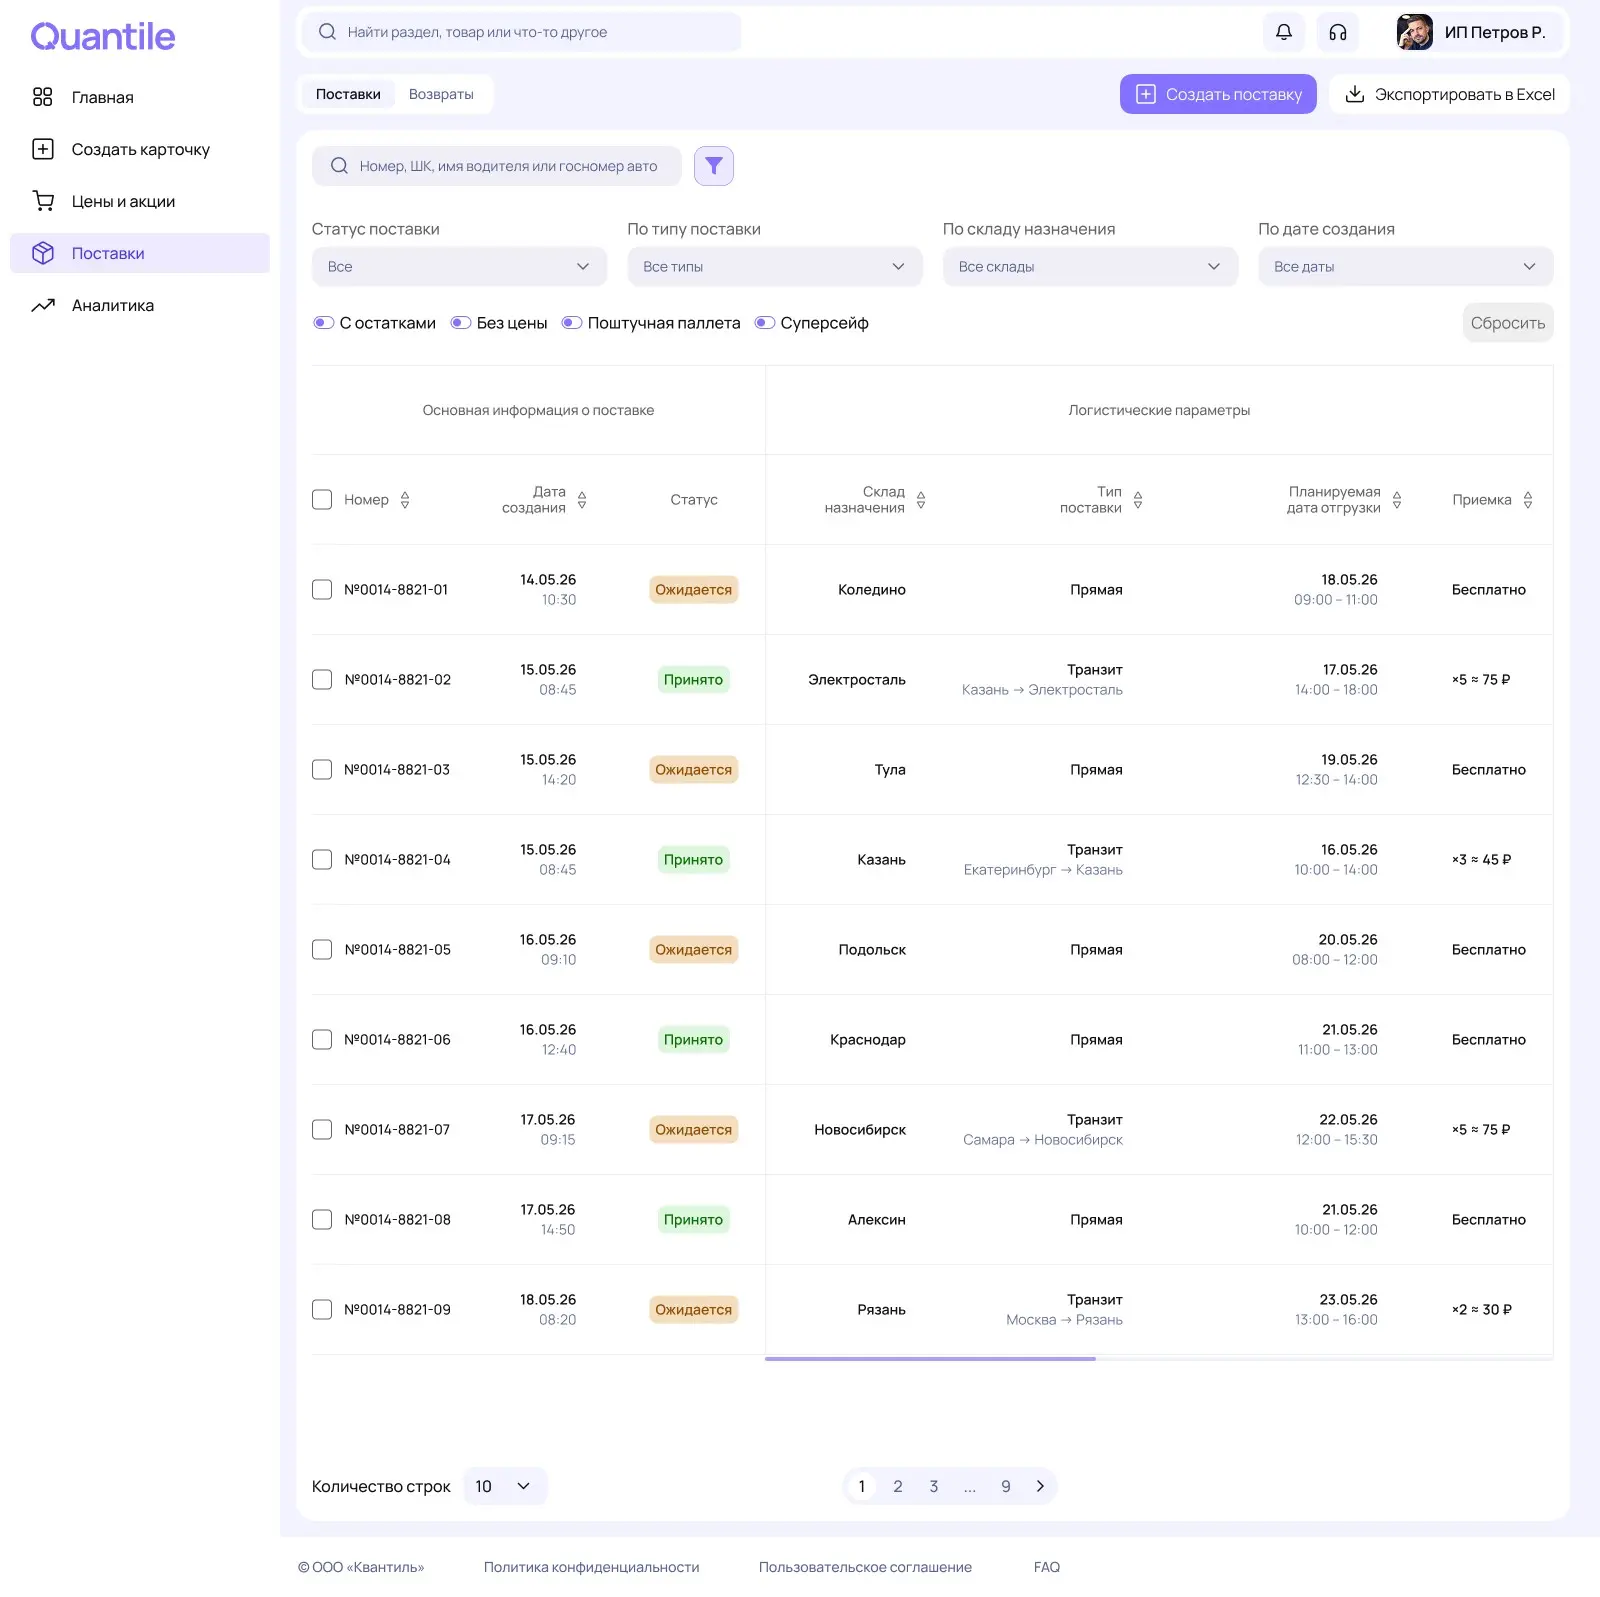The image size is (1600, 1597).
Task: Go to next page arrow in pagination
Action: tap(1040, 1486)
